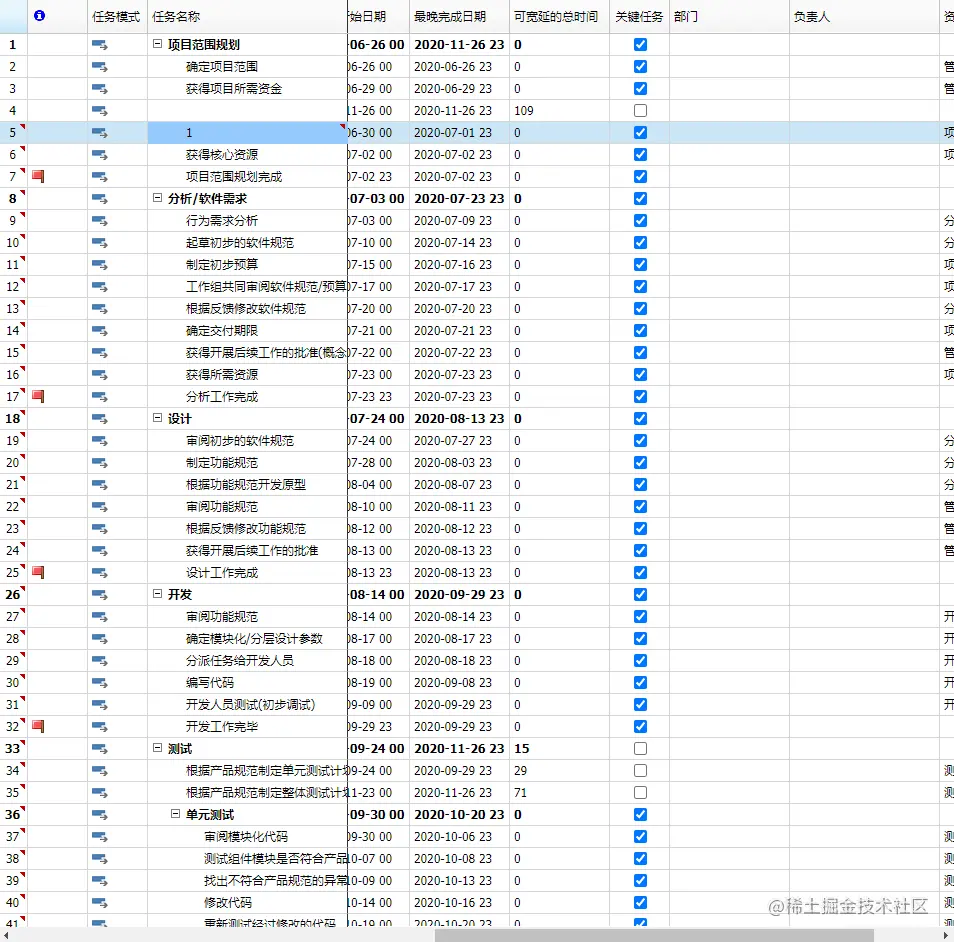Click the red milestone flag beside 项目范围规划完成
The height and width of the screenshot is (942, 954).
[x=37, y=176]
